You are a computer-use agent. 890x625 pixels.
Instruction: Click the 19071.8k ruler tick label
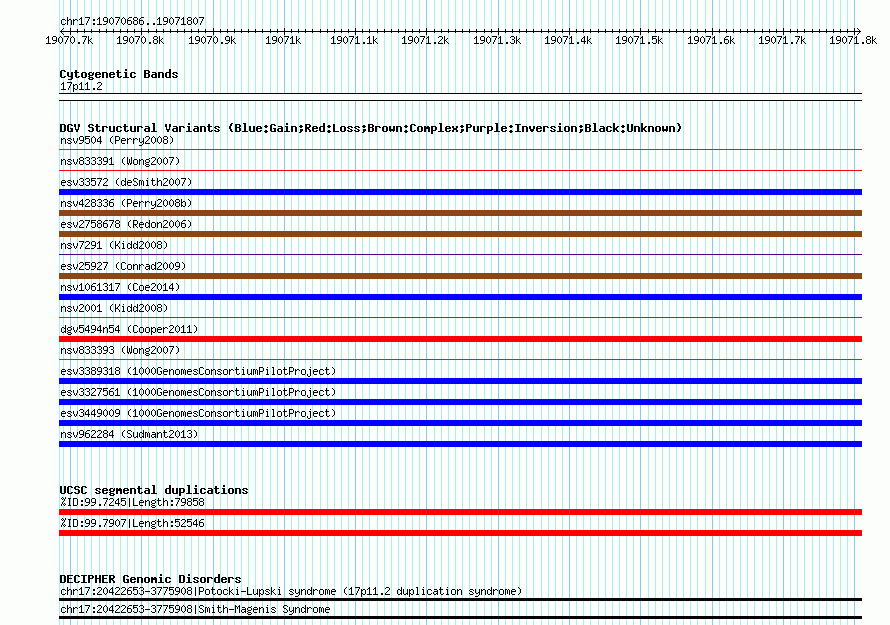853,40
